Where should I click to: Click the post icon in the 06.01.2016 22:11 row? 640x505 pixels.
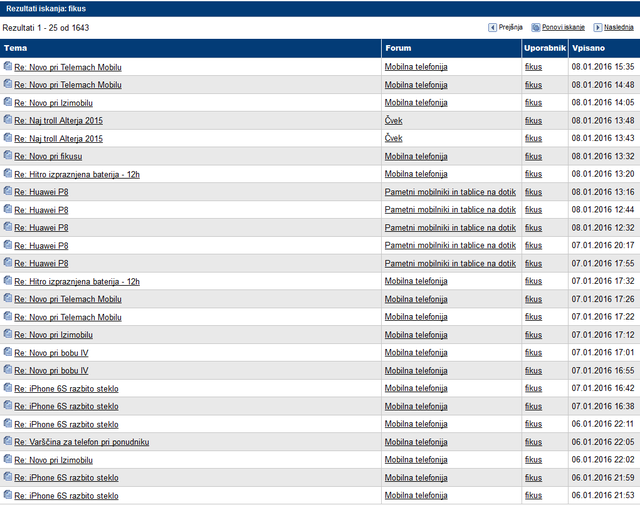click(x=8, y=423)
